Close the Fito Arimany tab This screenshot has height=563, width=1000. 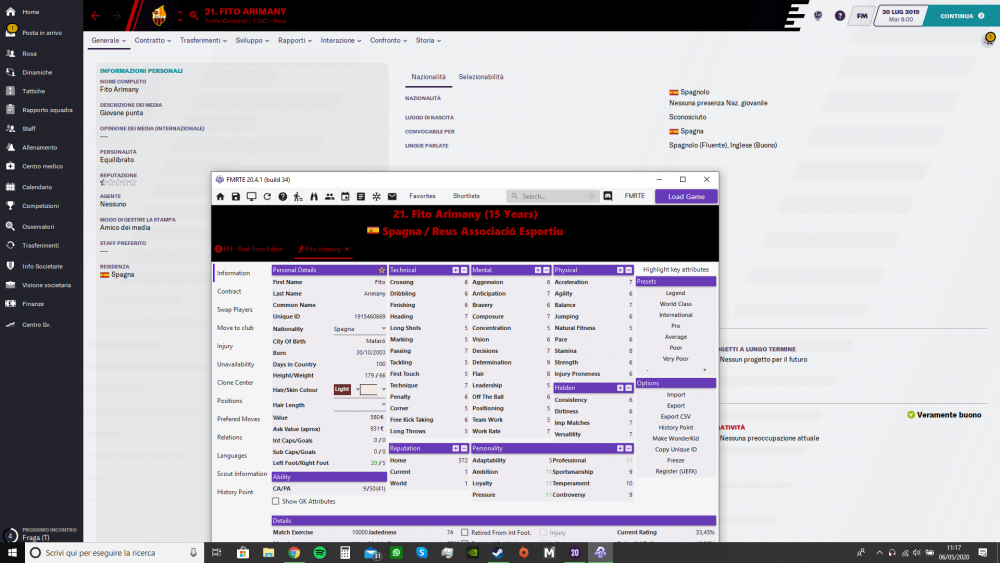pos(347,249)
